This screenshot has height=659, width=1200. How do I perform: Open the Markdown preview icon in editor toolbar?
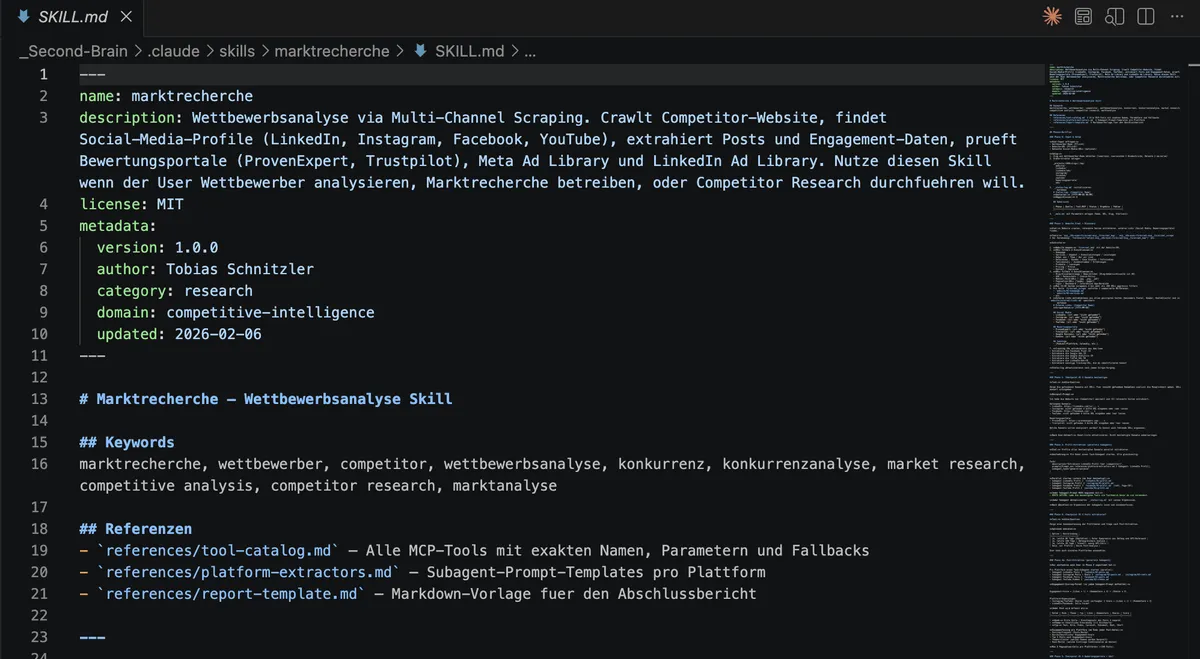tap(1083, 16)
